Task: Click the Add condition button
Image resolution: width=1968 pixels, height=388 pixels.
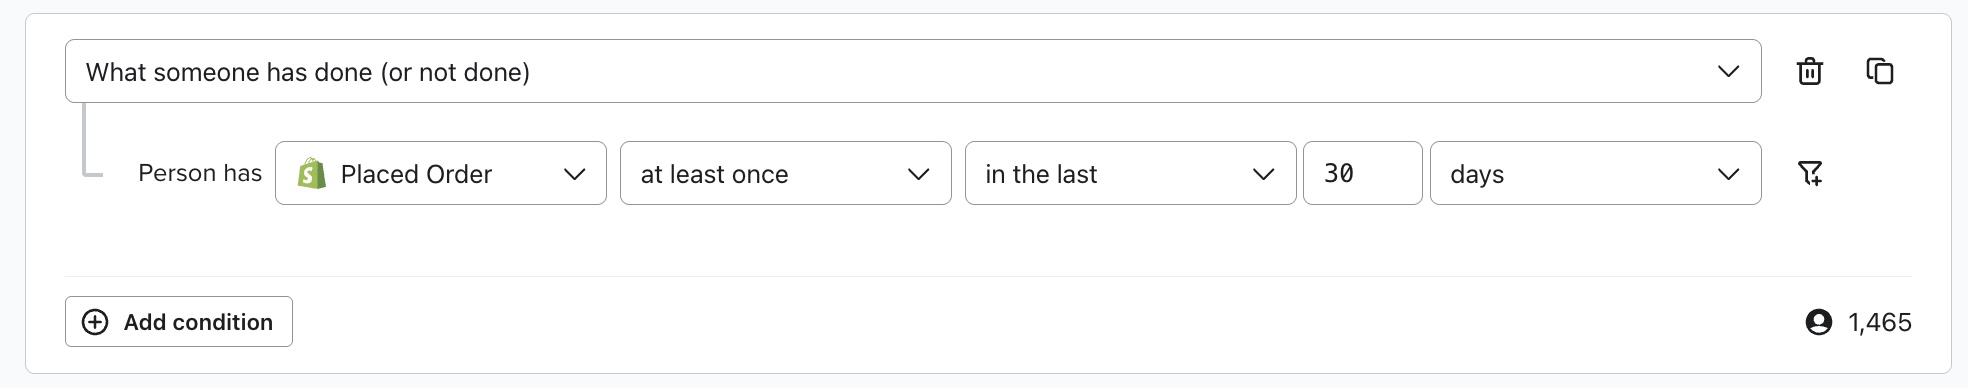Action: (x=179, y=321)
